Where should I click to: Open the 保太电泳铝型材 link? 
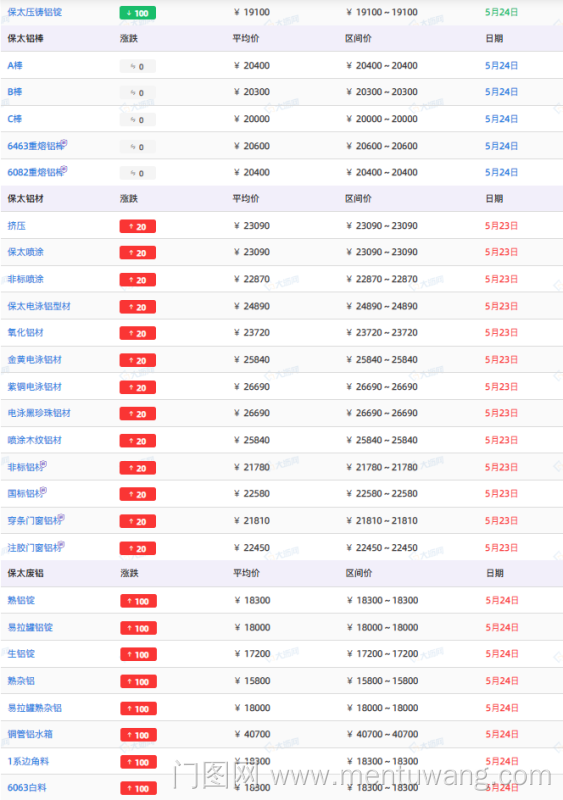click(39, 306)
